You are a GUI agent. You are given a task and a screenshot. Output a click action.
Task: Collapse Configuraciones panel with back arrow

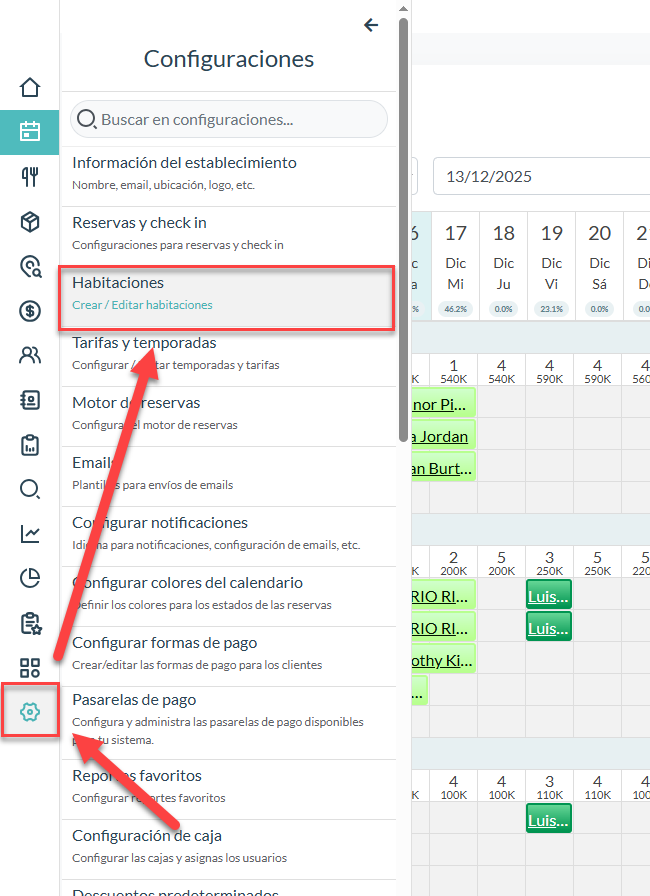371,25
